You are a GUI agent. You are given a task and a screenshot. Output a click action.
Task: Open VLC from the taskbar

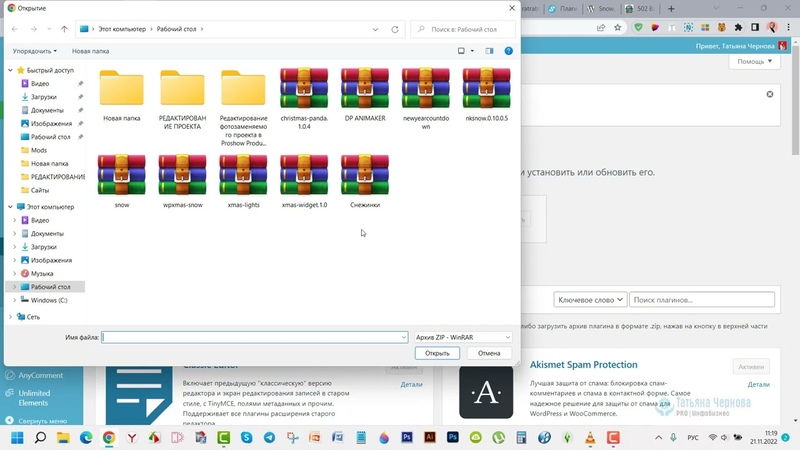point(590,438)
